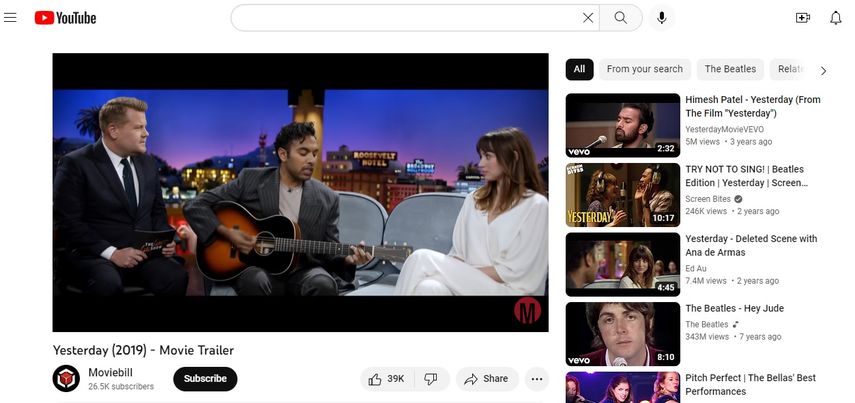Select The Beatles filter chip
Viewport: 855px width, 403px height.
pyautogui.click(x=730, y=69)
